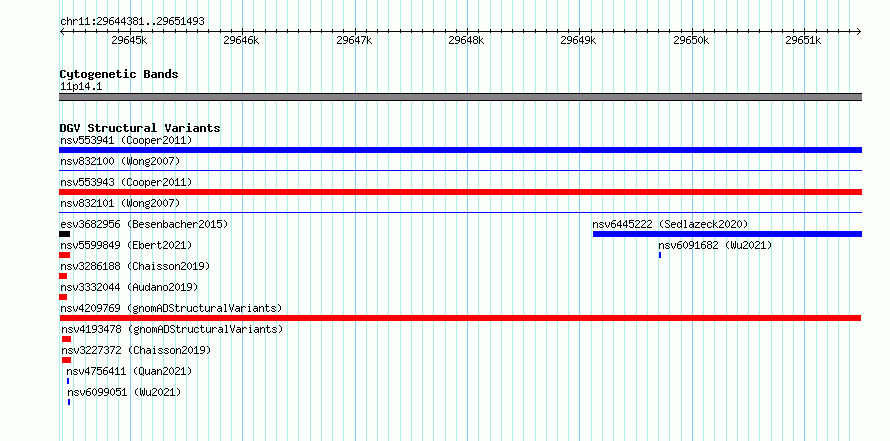Open nsv553943 (Cooper2011) variant label
890x441 pixels.
tap(126, 182)
